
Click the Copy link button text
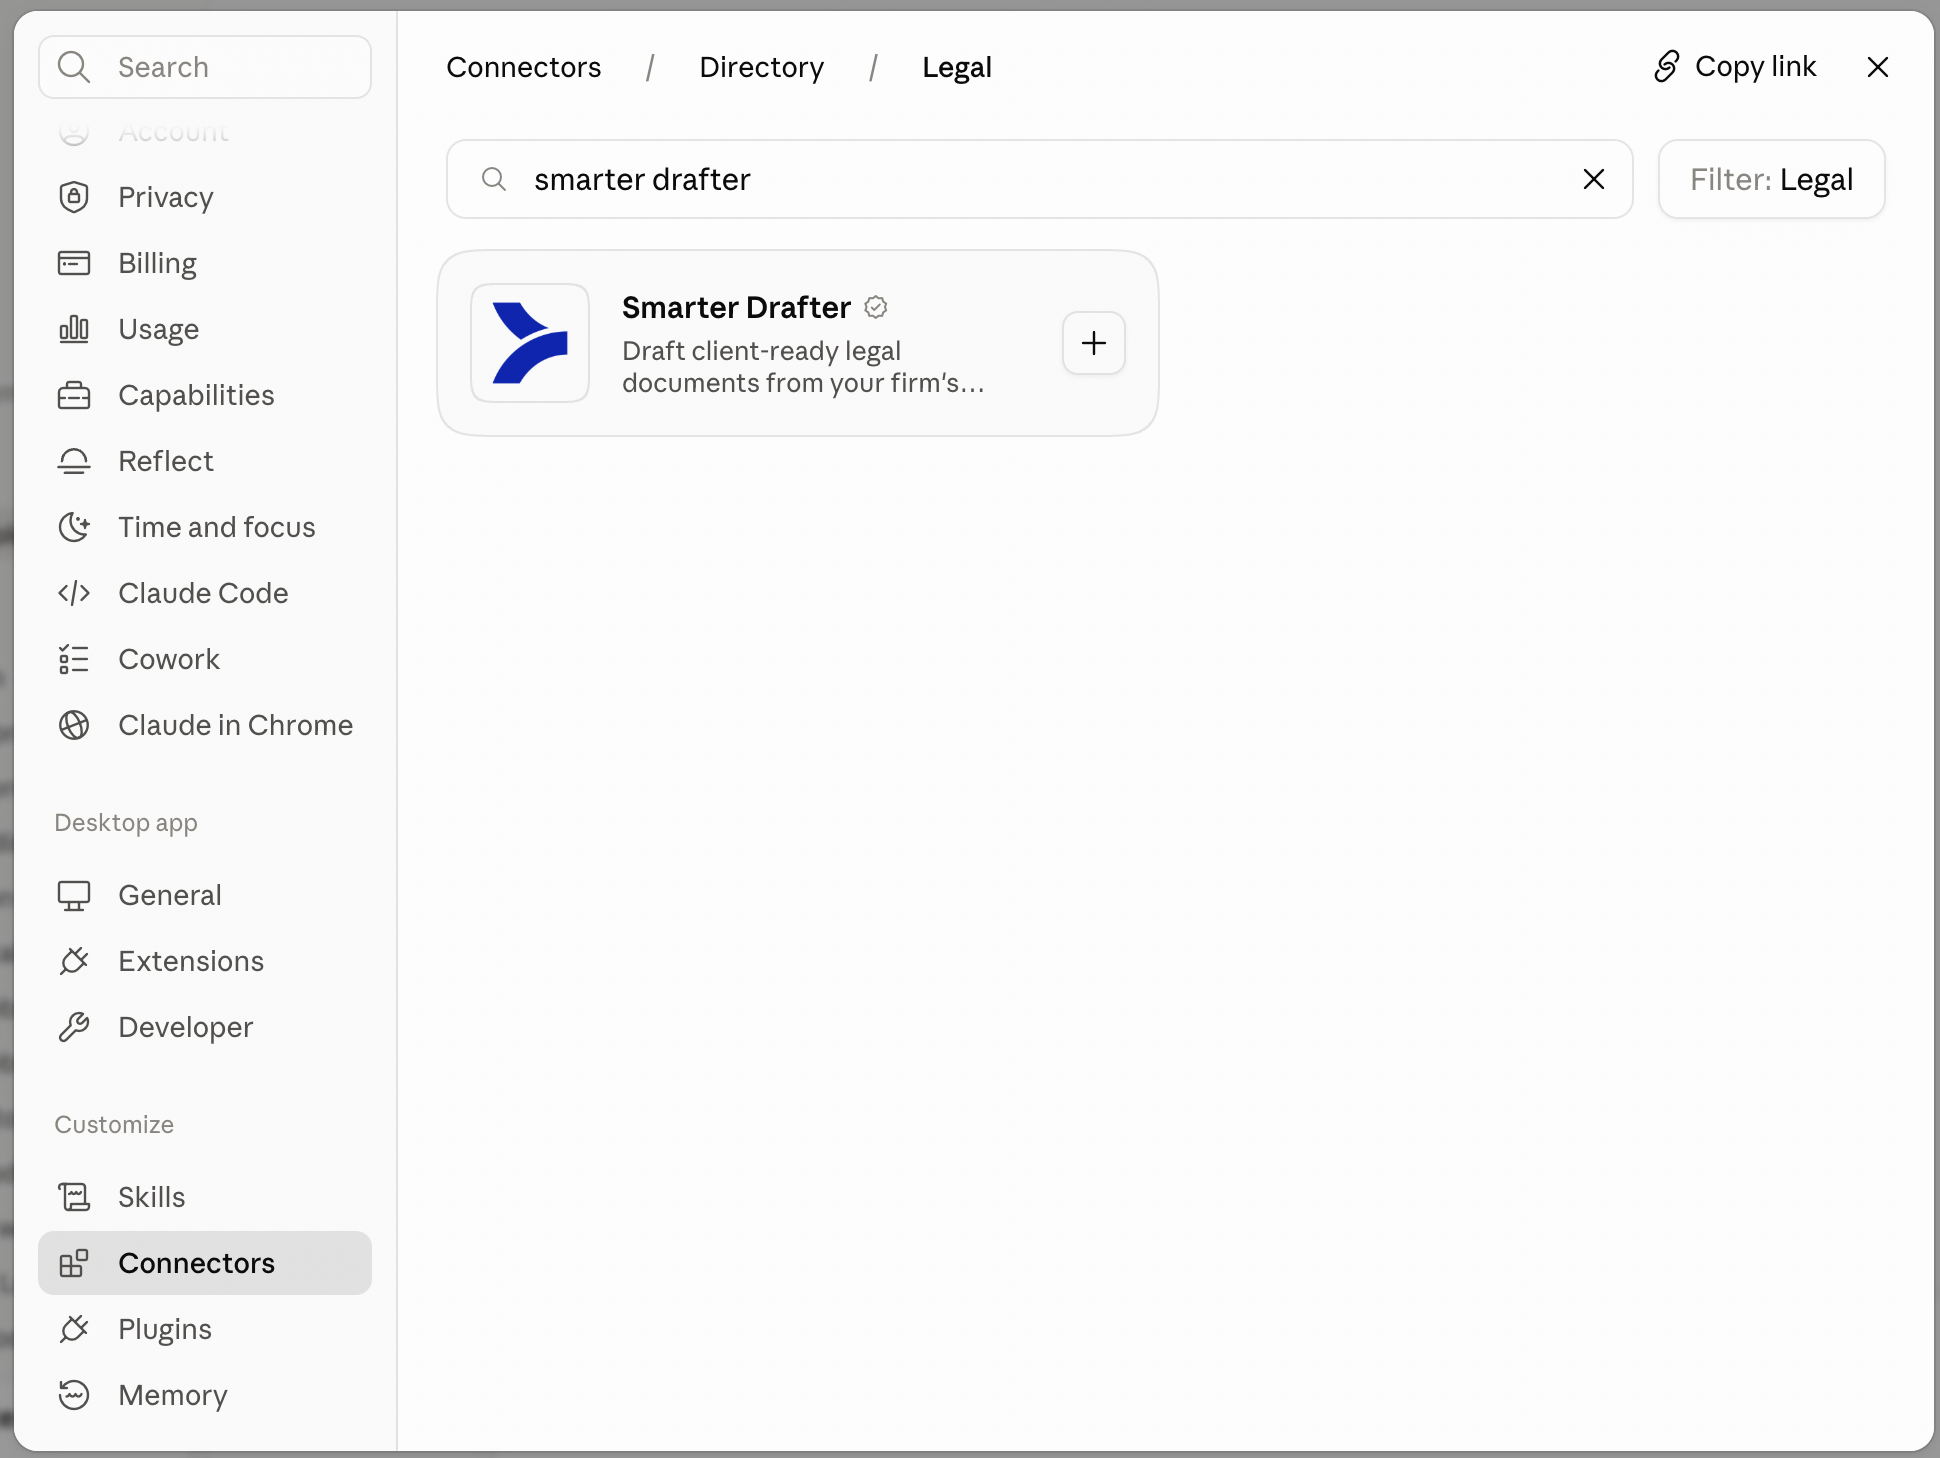1756,67
